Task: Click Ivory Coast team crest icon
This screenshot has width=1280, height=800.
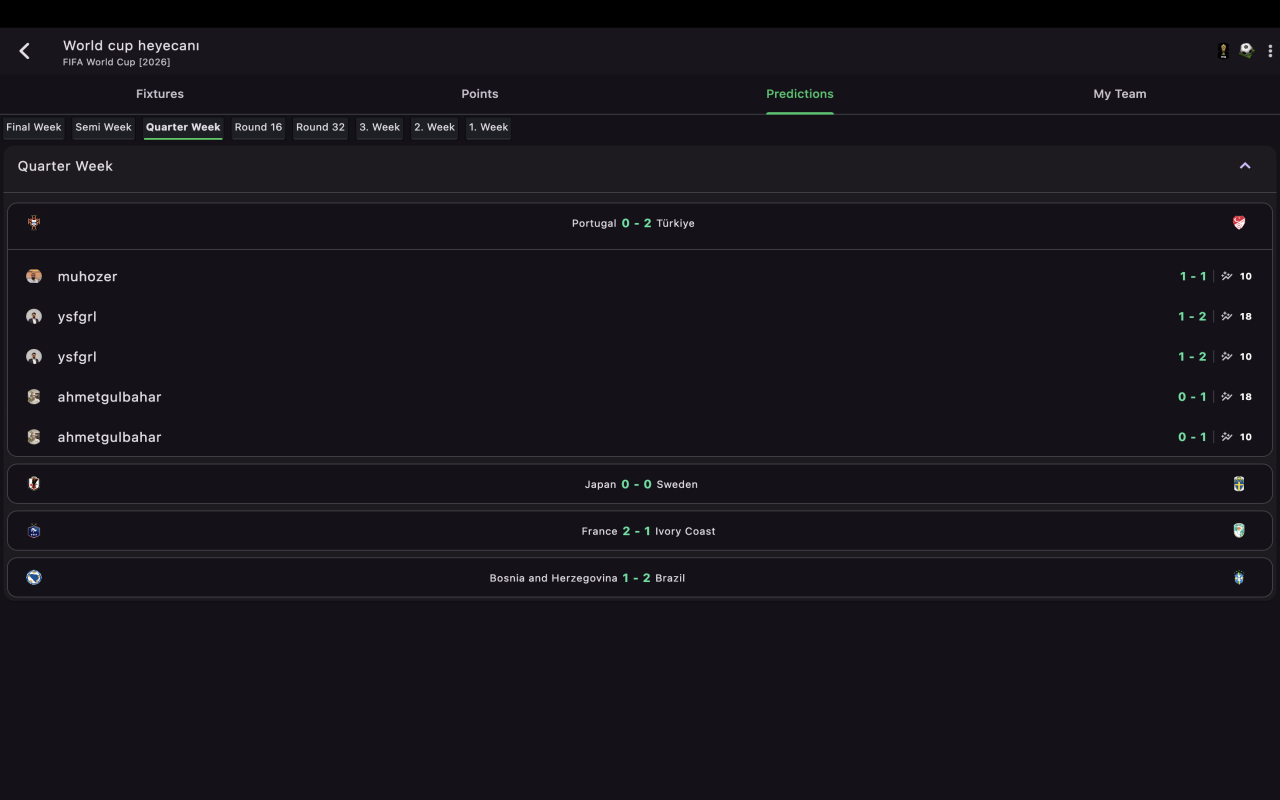Action: (1239, 531)
